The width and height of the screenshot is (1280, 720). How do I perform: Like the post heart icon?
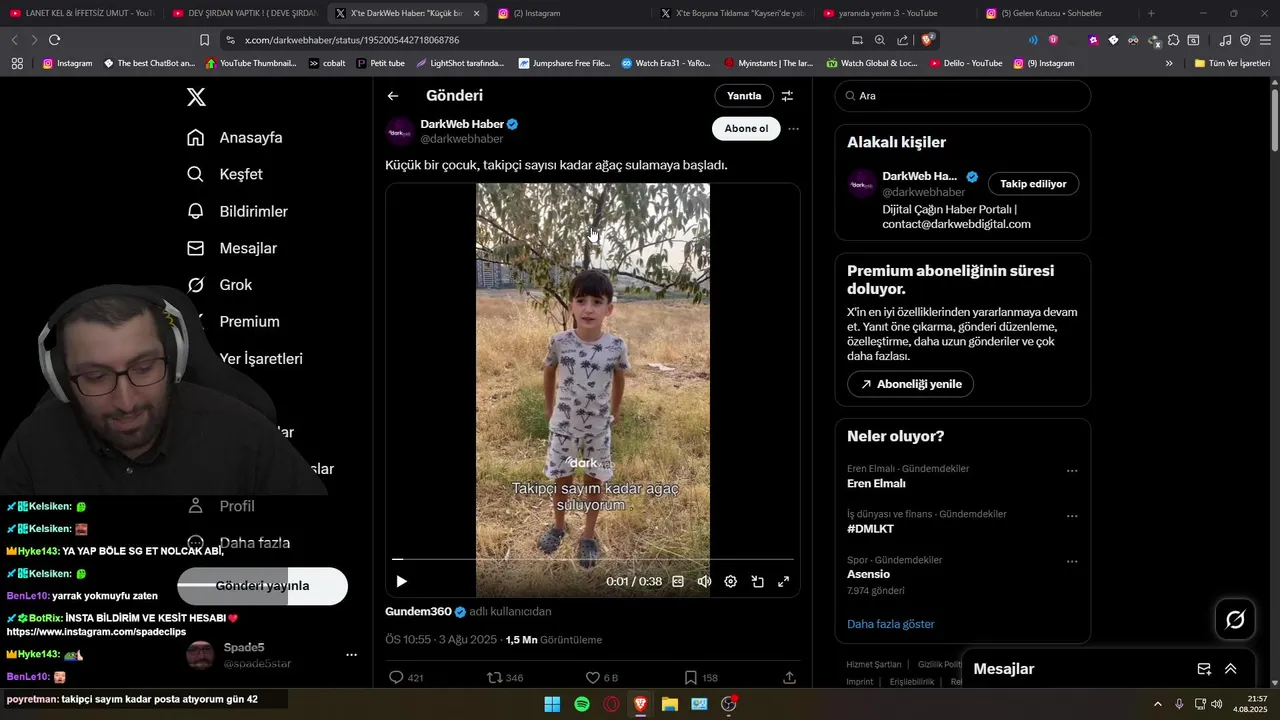click(x=592, y=677)
